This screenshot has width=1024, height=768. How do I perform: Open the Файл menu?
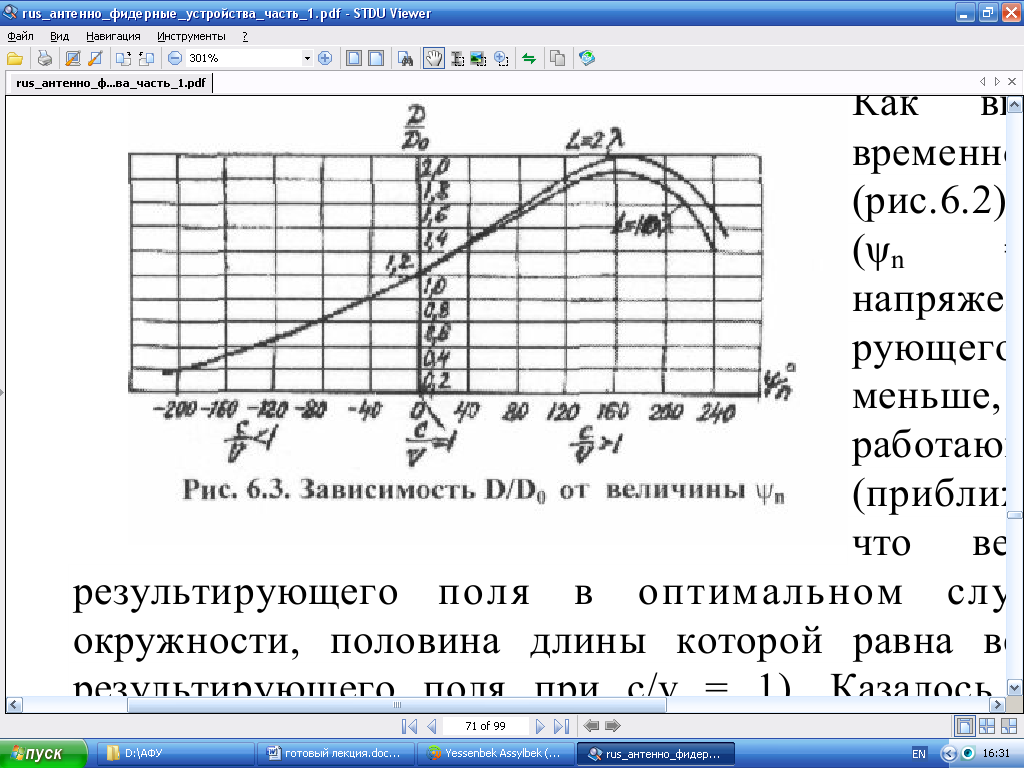(x=20, y=37)
